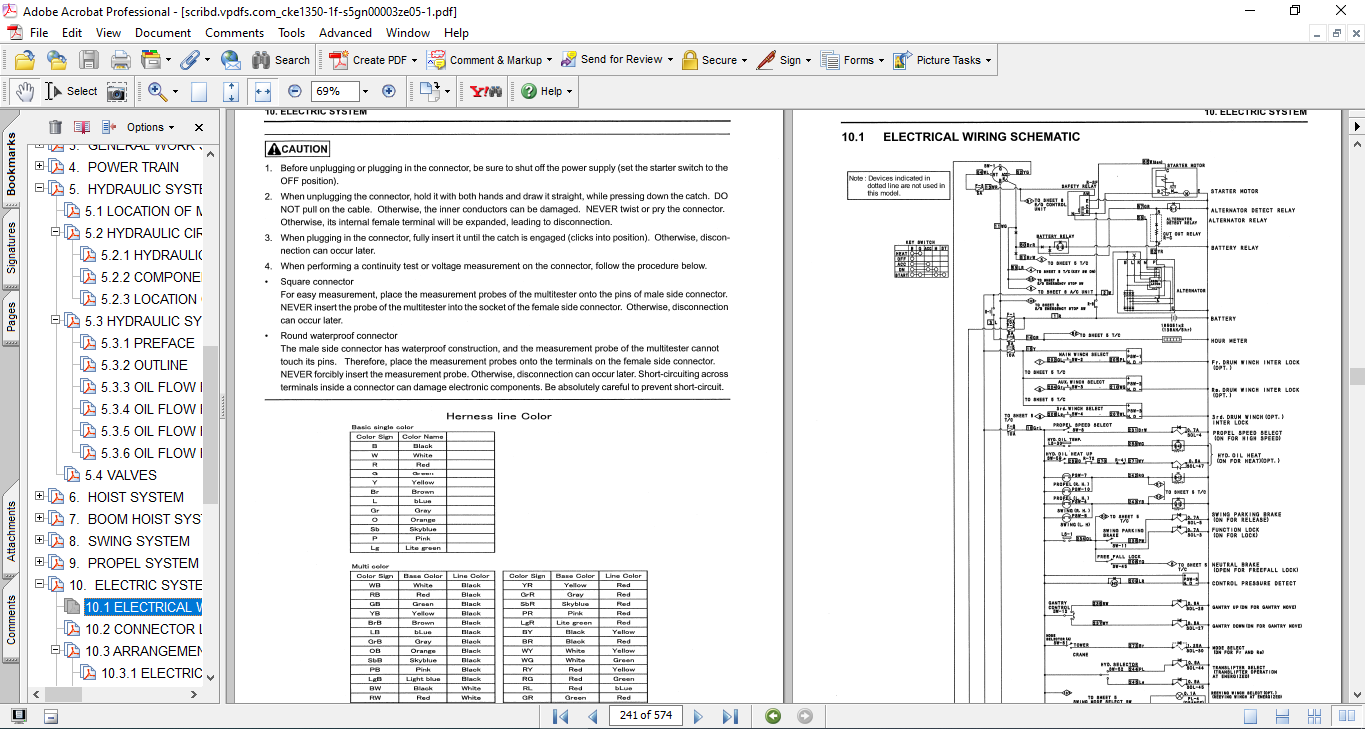Enable Single Page layout view
Viewport: 1365px width, 729px height.
[x=1250, y=716]
